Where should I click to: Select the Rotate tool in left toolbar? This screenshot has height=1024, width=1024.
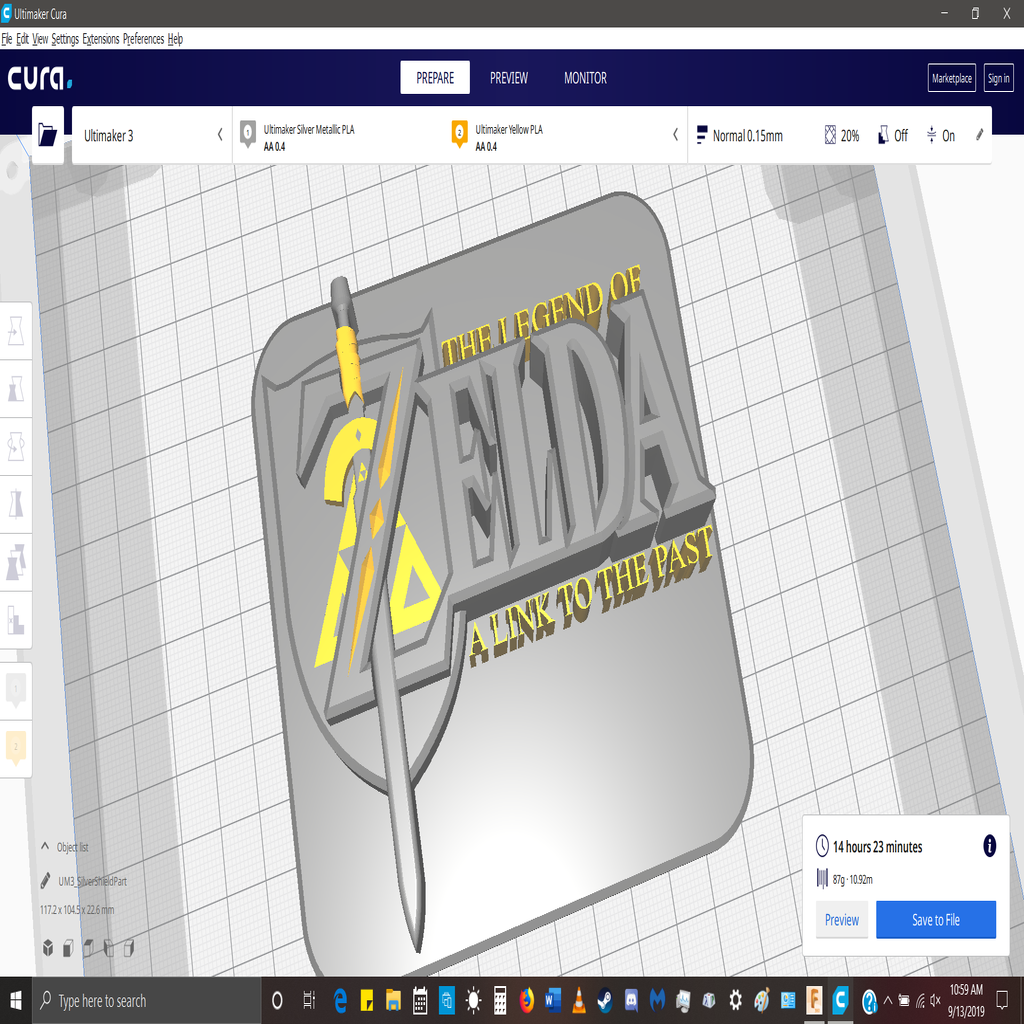pos(16,447)
